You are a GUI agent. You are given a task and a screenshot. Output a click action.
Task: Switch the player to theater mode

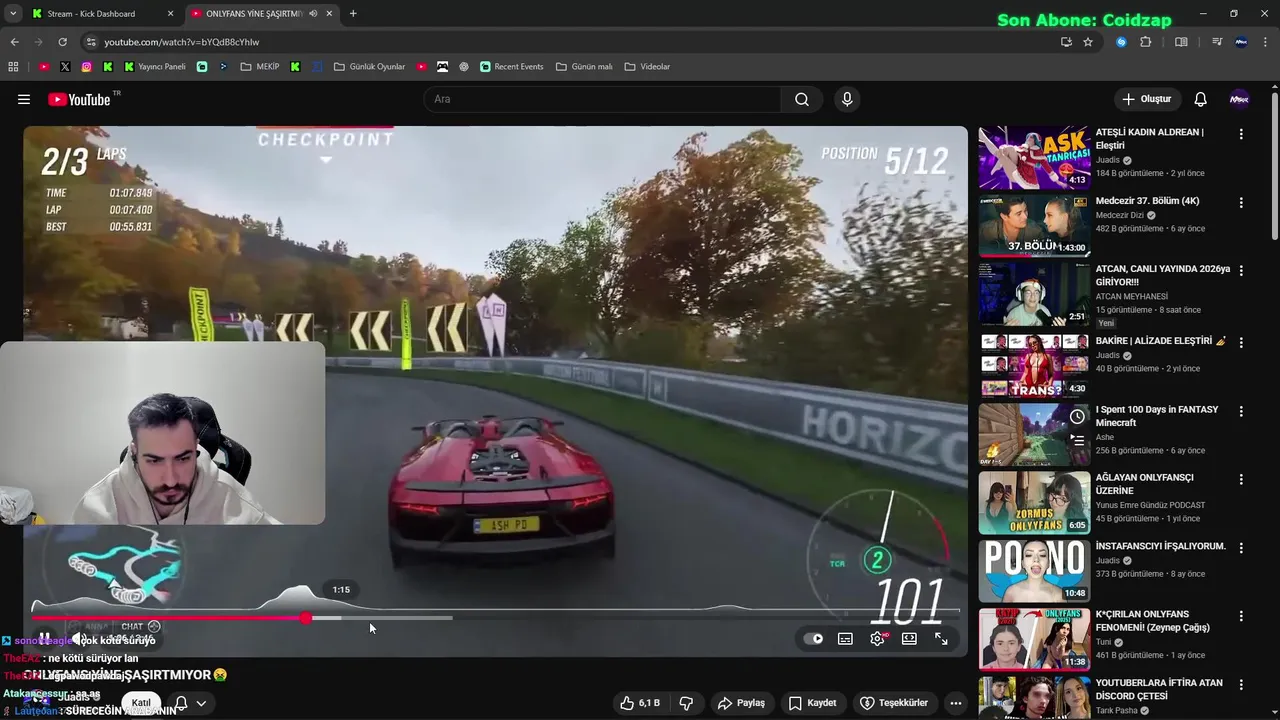[x=909, y=639]
